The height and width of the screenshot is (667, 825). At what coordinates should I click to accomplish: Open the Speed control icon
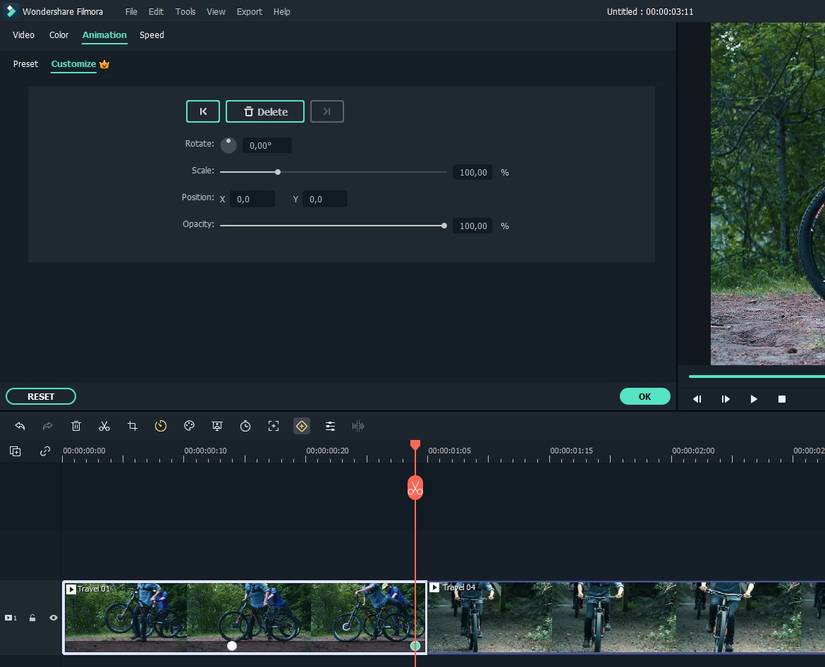[160, 426]
